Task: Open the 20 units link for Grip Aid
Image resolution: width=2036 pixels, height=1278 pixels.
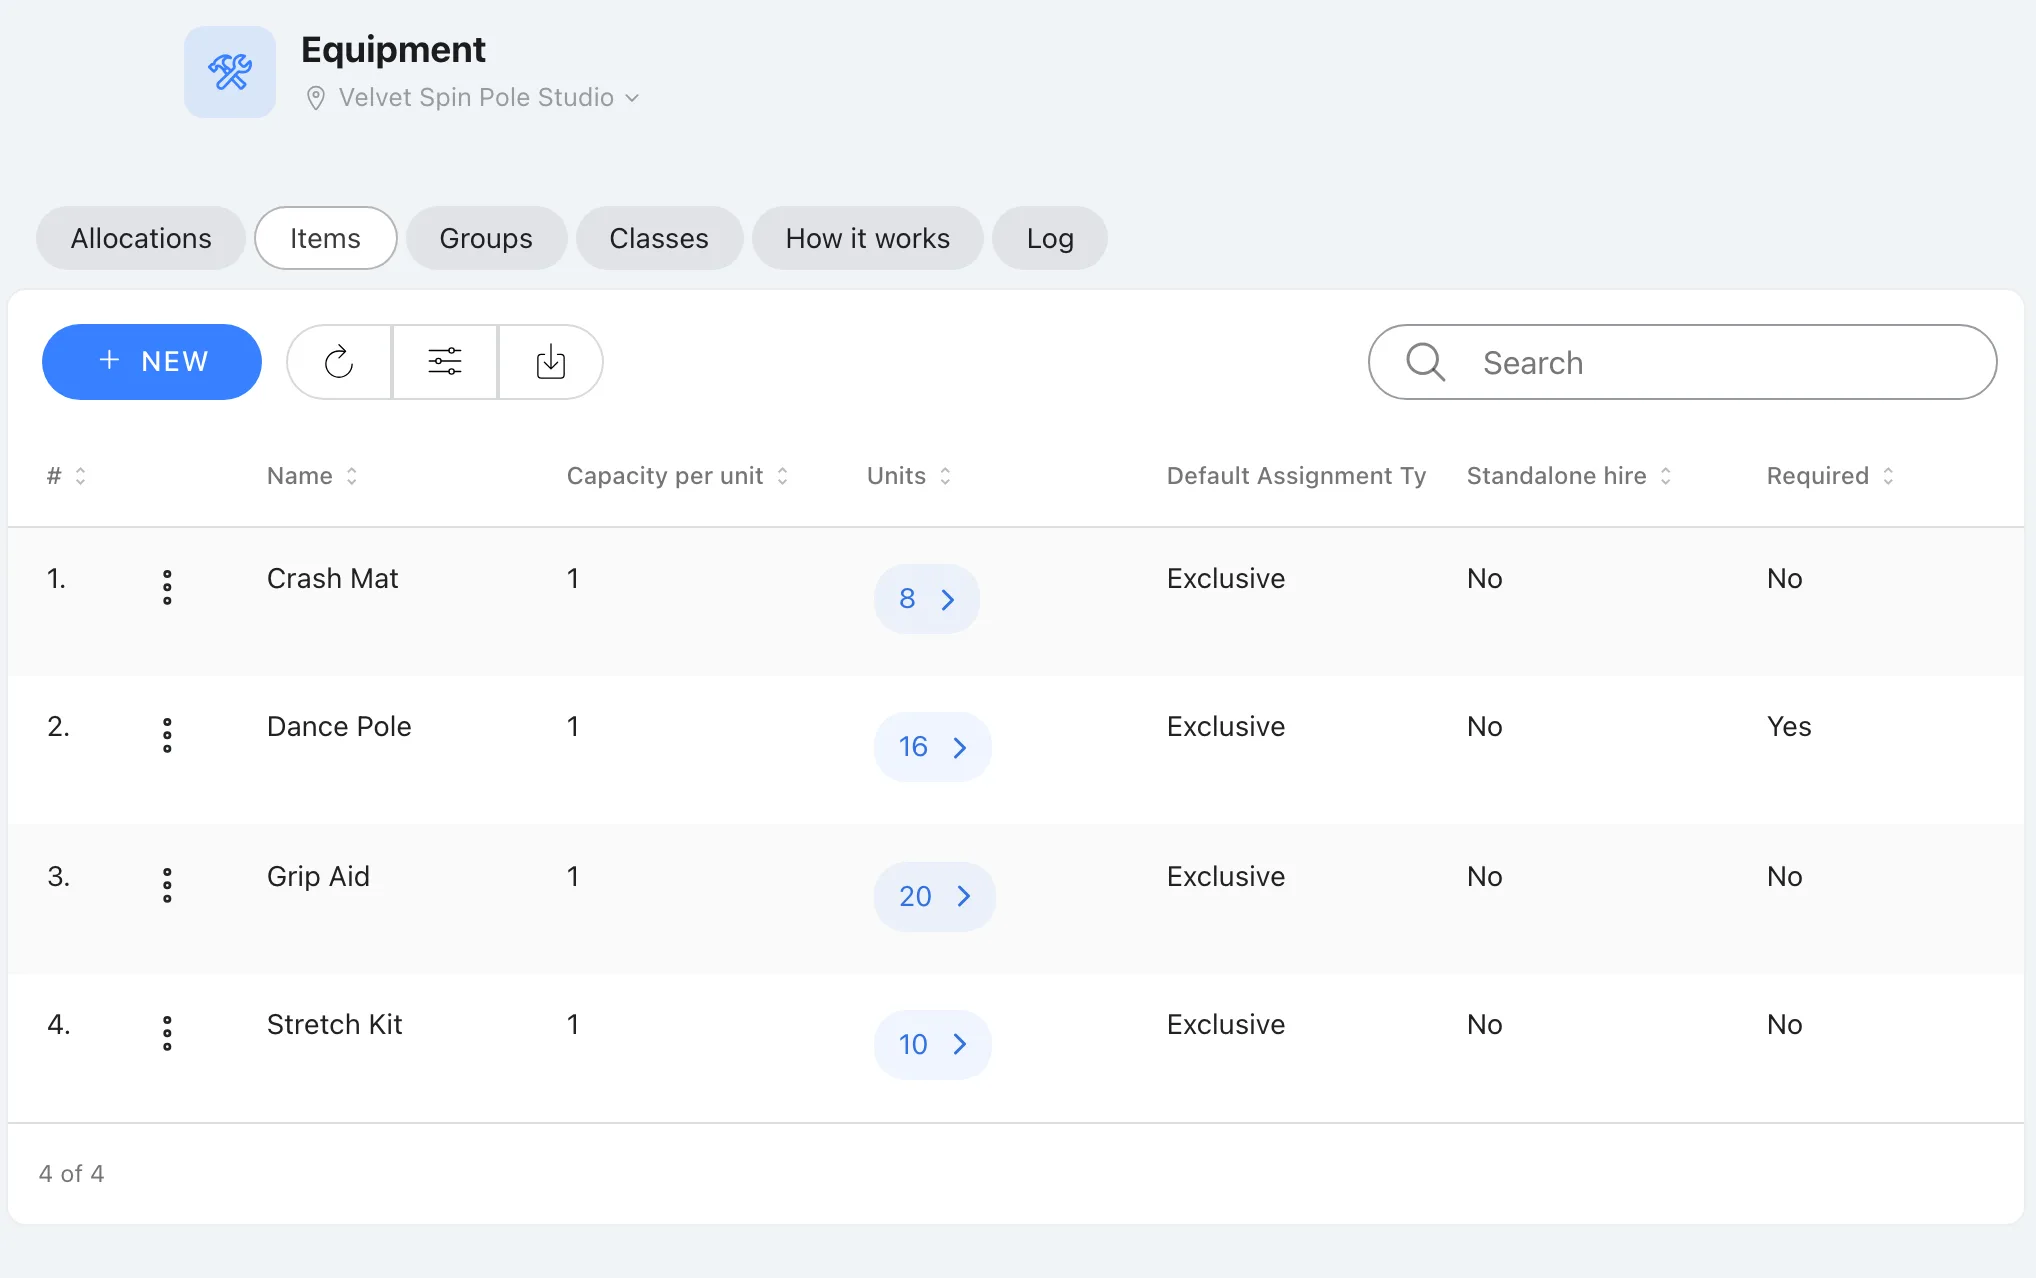Action: (x=935, y=897)
